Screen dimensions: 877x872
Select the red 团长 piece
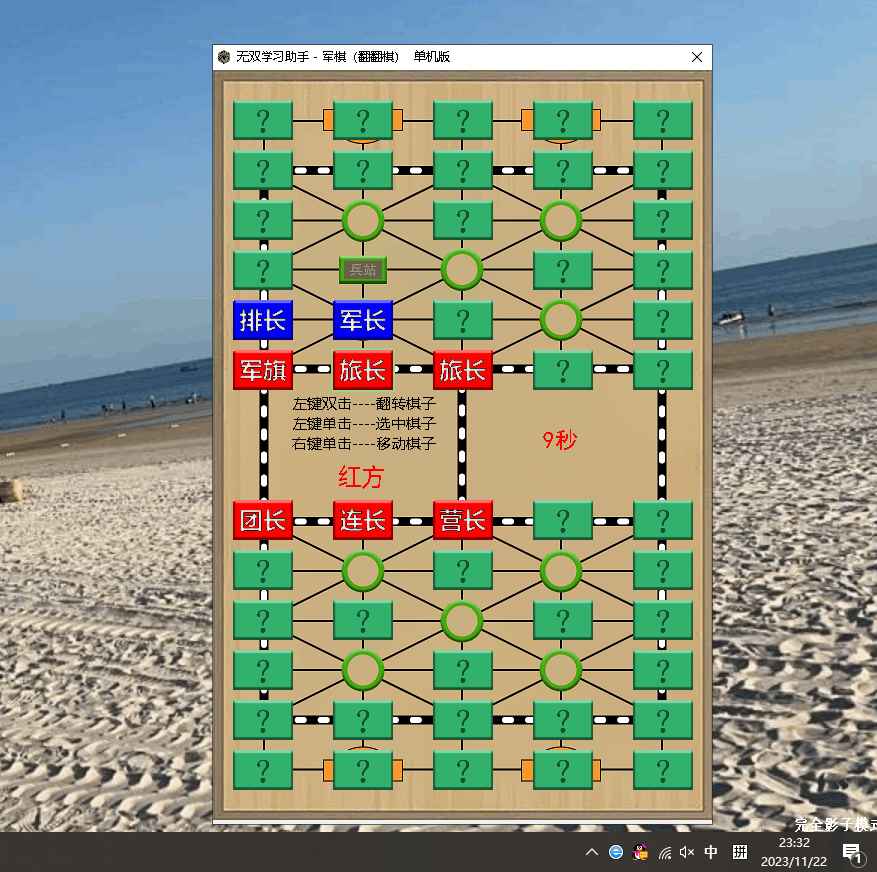pyautogui.click(x=262, y=520)
